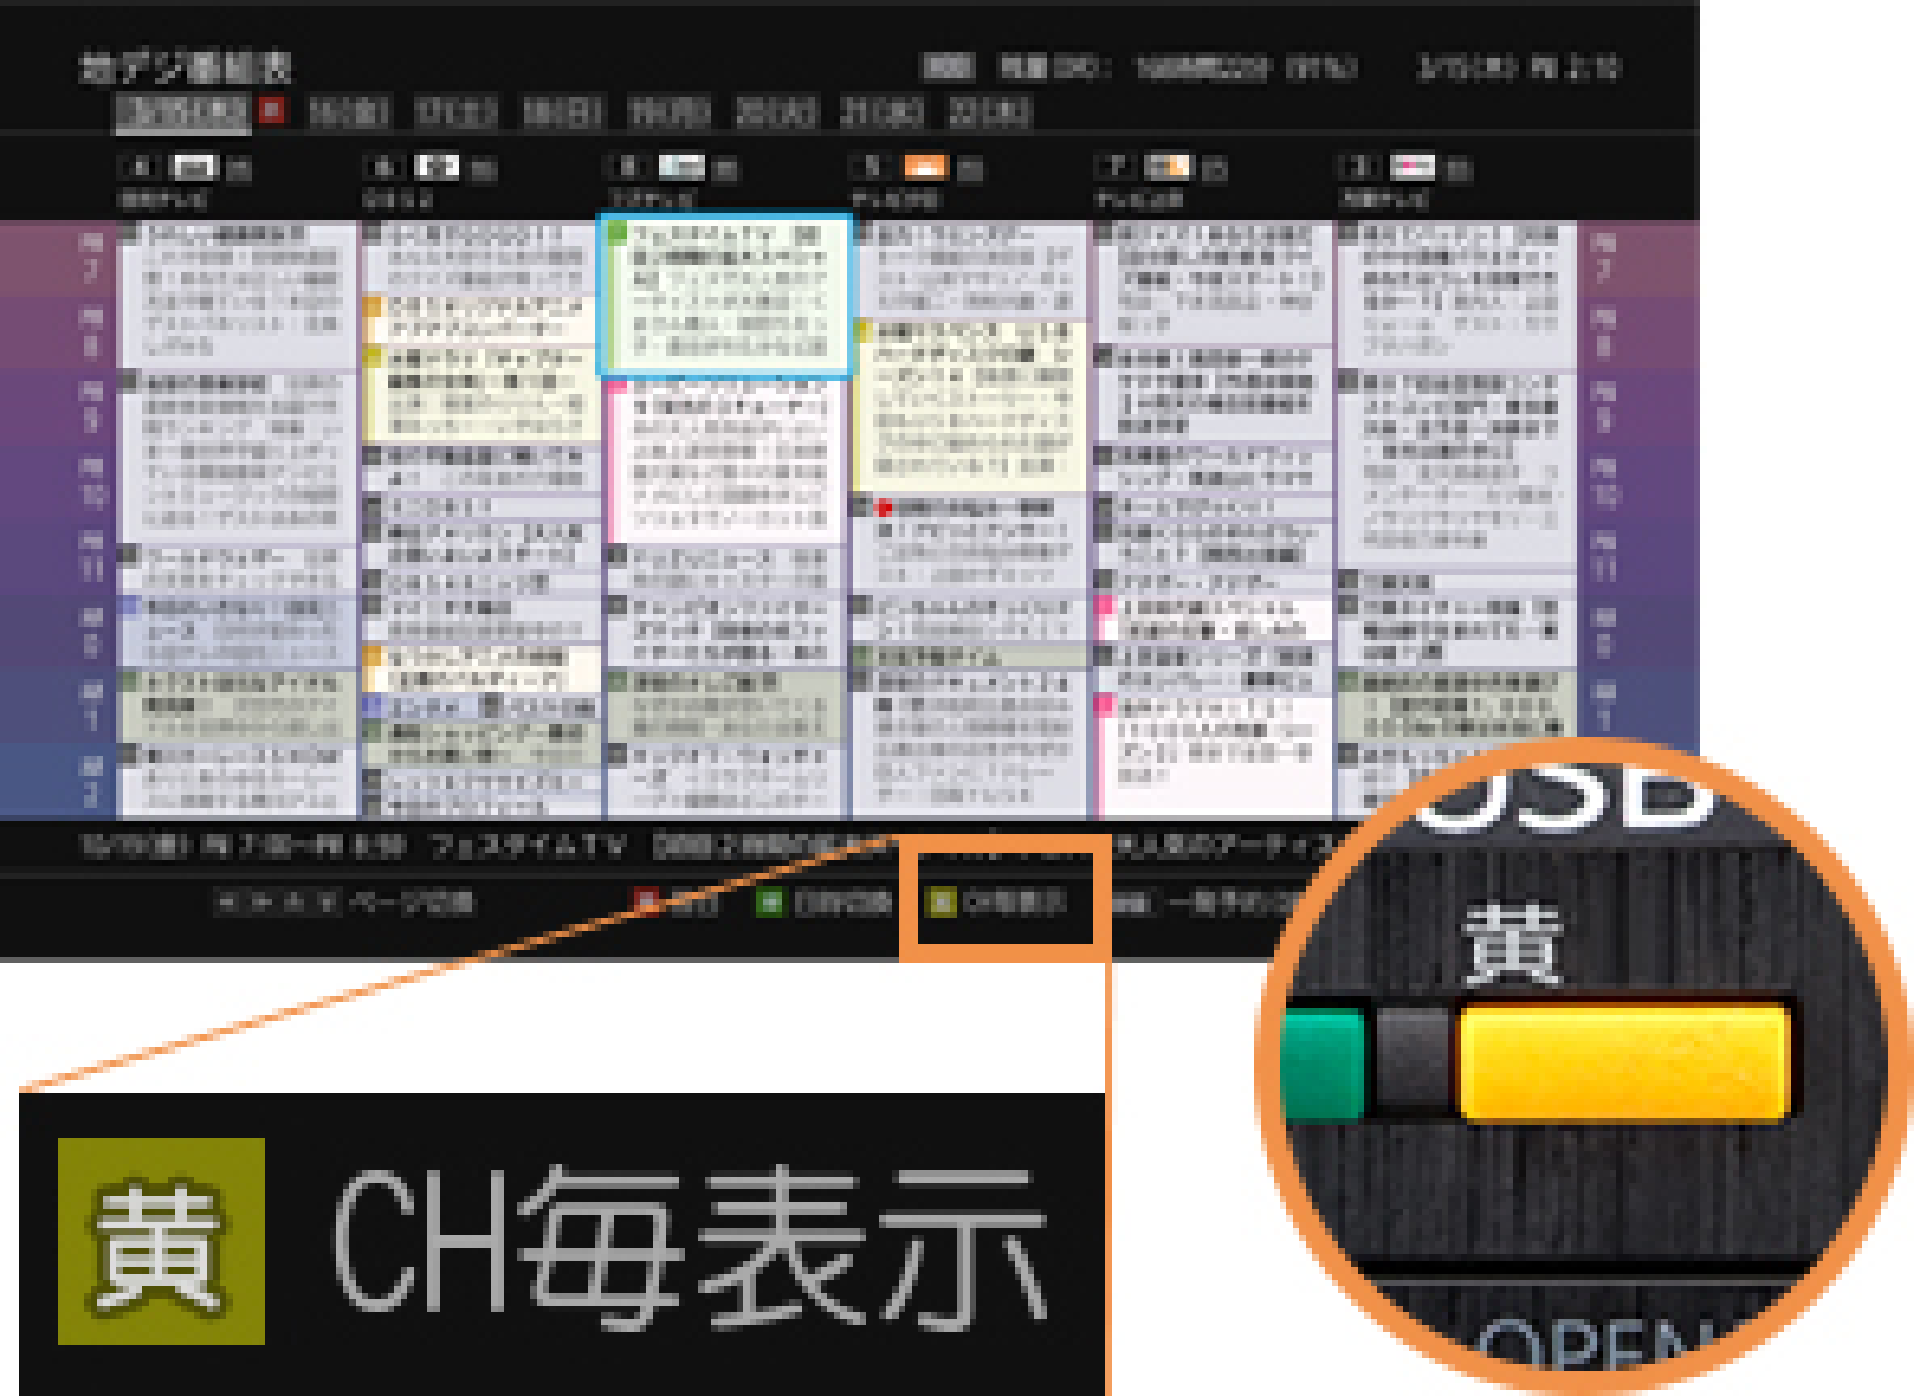
Task: Click the small yellow CH毎表示 icon in footer
Action: click(x=941, y=902)
